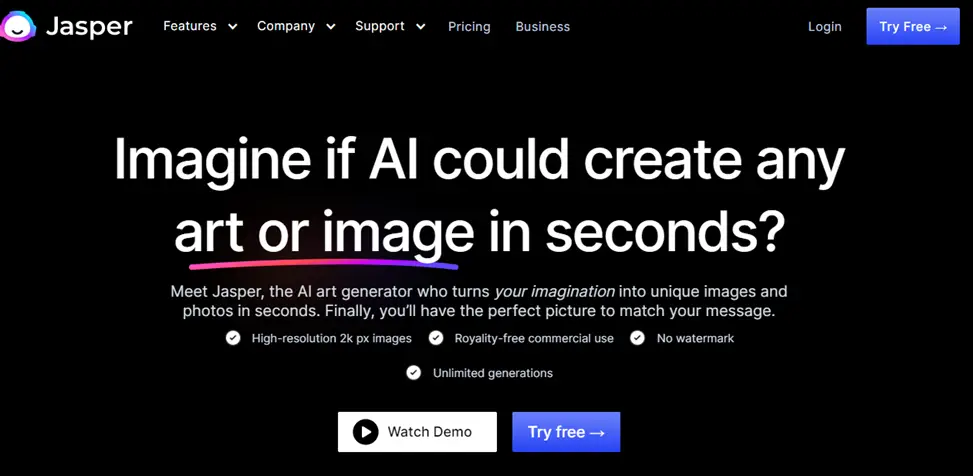973x476 pixels.
Task: Click the gradient underline beneath art or image
Action: pyautogui.click(x=323, y=265)
